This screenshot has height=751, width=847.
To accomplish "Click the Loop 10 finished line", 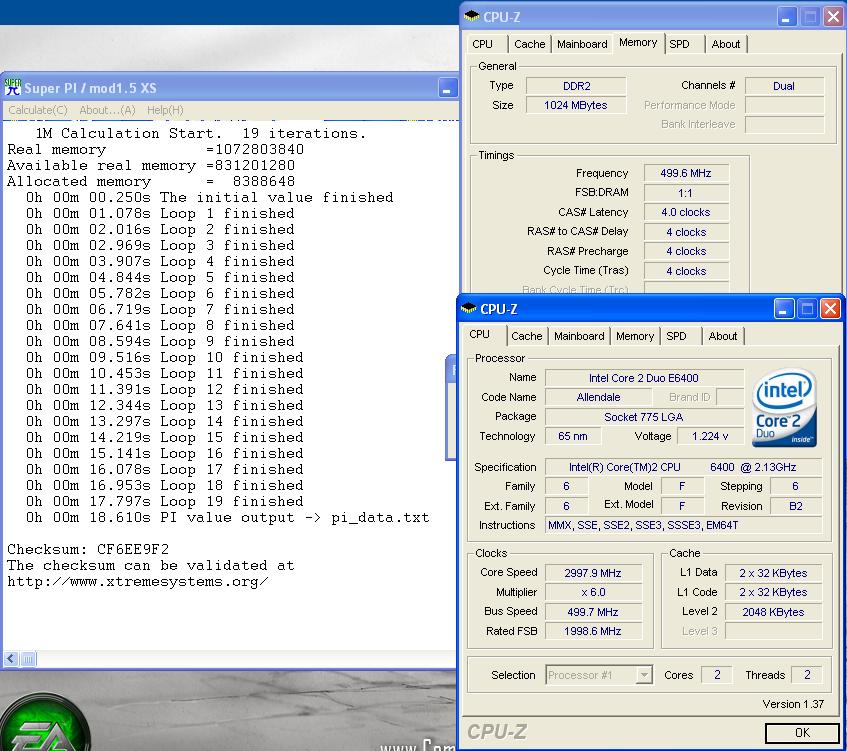I will [x=165, y=358].
